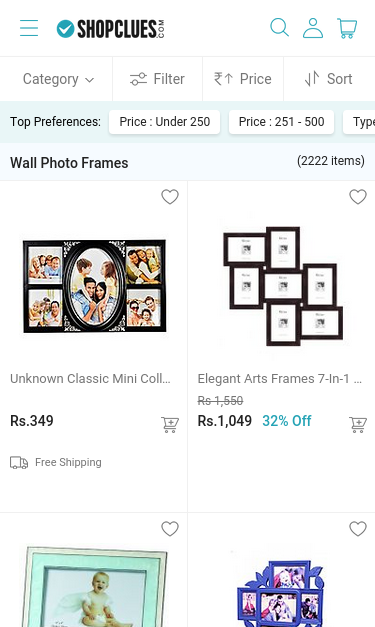Wishlist the Unknown Classic Mini Collage frame
This screenshot has height=627, width=375.
(170, 197)
